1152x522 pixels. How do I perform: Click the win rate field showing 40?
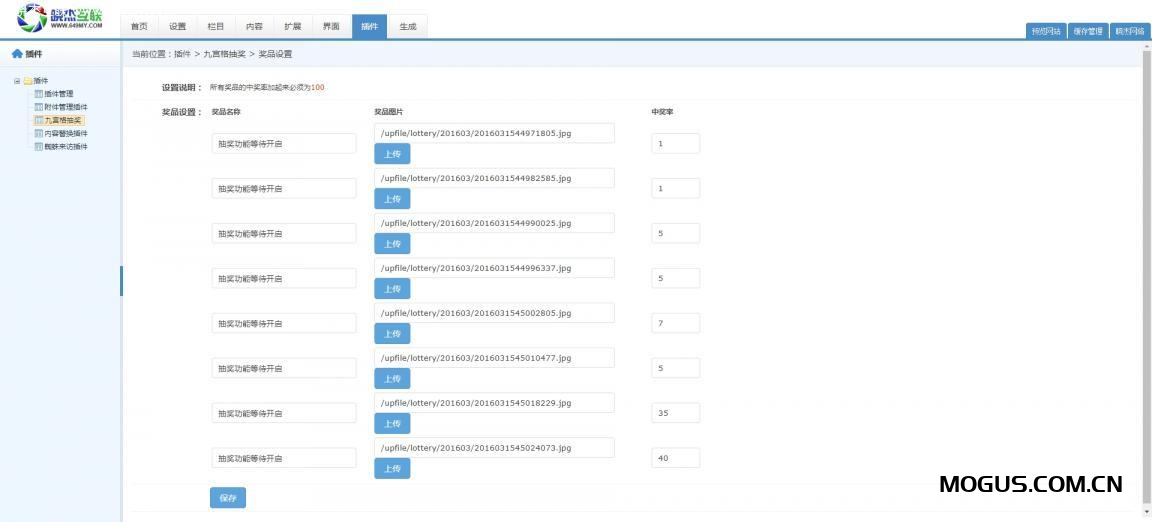[x=675, y=458]
